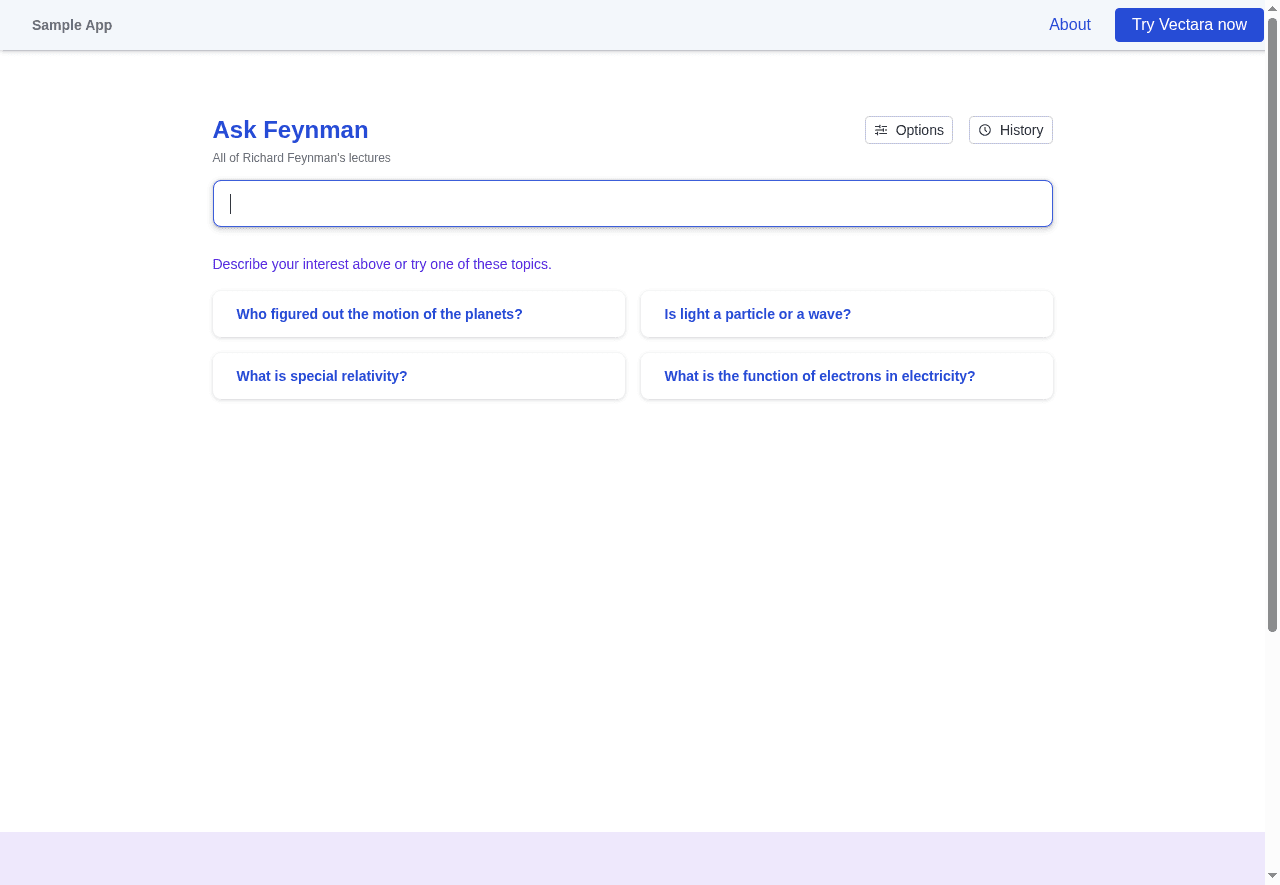Go to Sample App home title
This screenshot has height=885, width=1280.
72,25
